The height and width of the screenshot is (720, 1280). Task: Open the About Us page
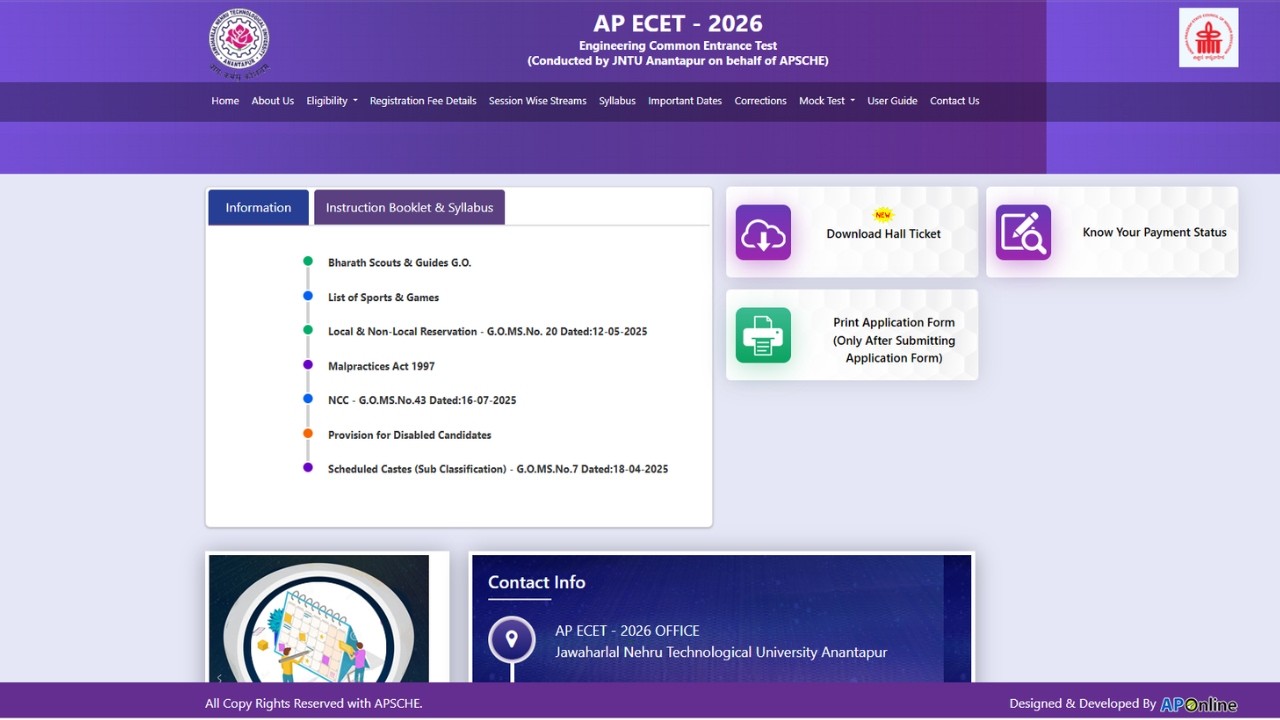coord(272,101)
